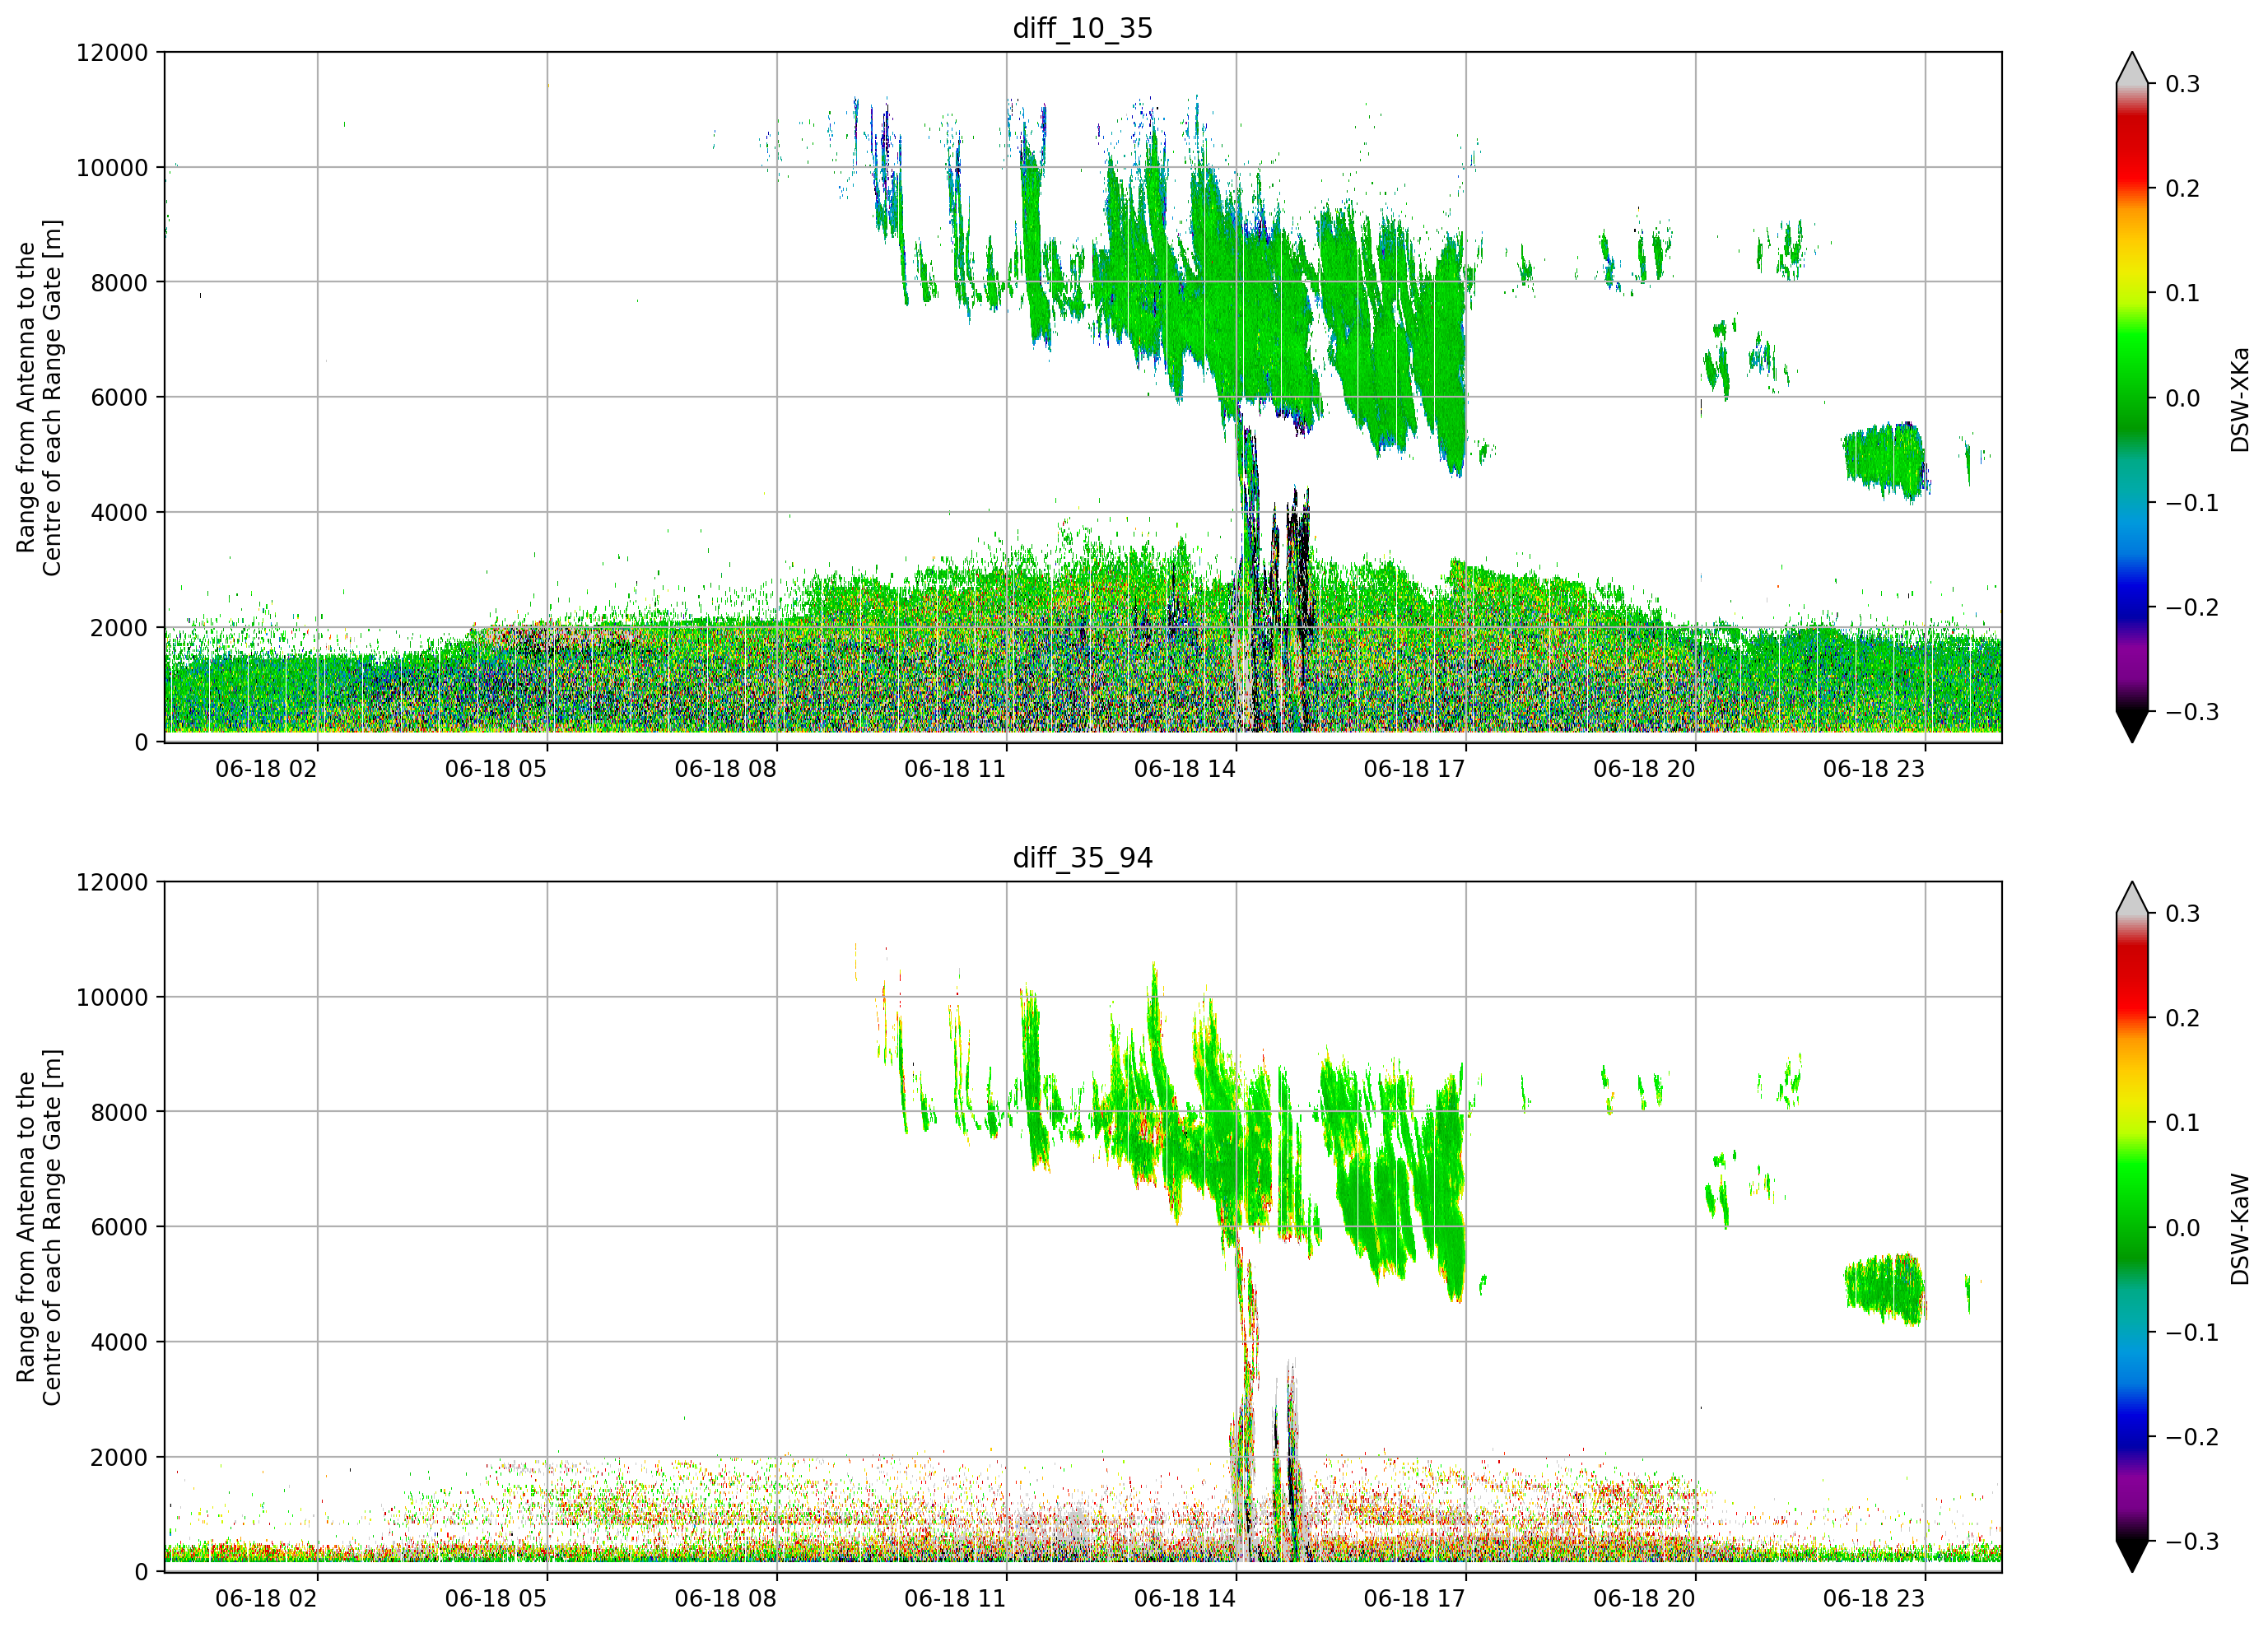This screenshot has width=2268, height=1628.
Task: Click the 2000 y-tick of the diff_10_35 plot
Action: pyautogui.click(x=119, y=628)
